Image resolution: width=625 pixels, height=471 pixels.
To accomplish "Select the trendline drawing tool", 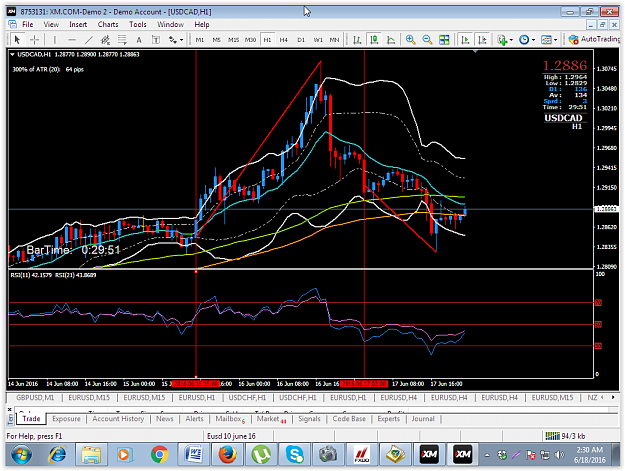I will point(88,39).
